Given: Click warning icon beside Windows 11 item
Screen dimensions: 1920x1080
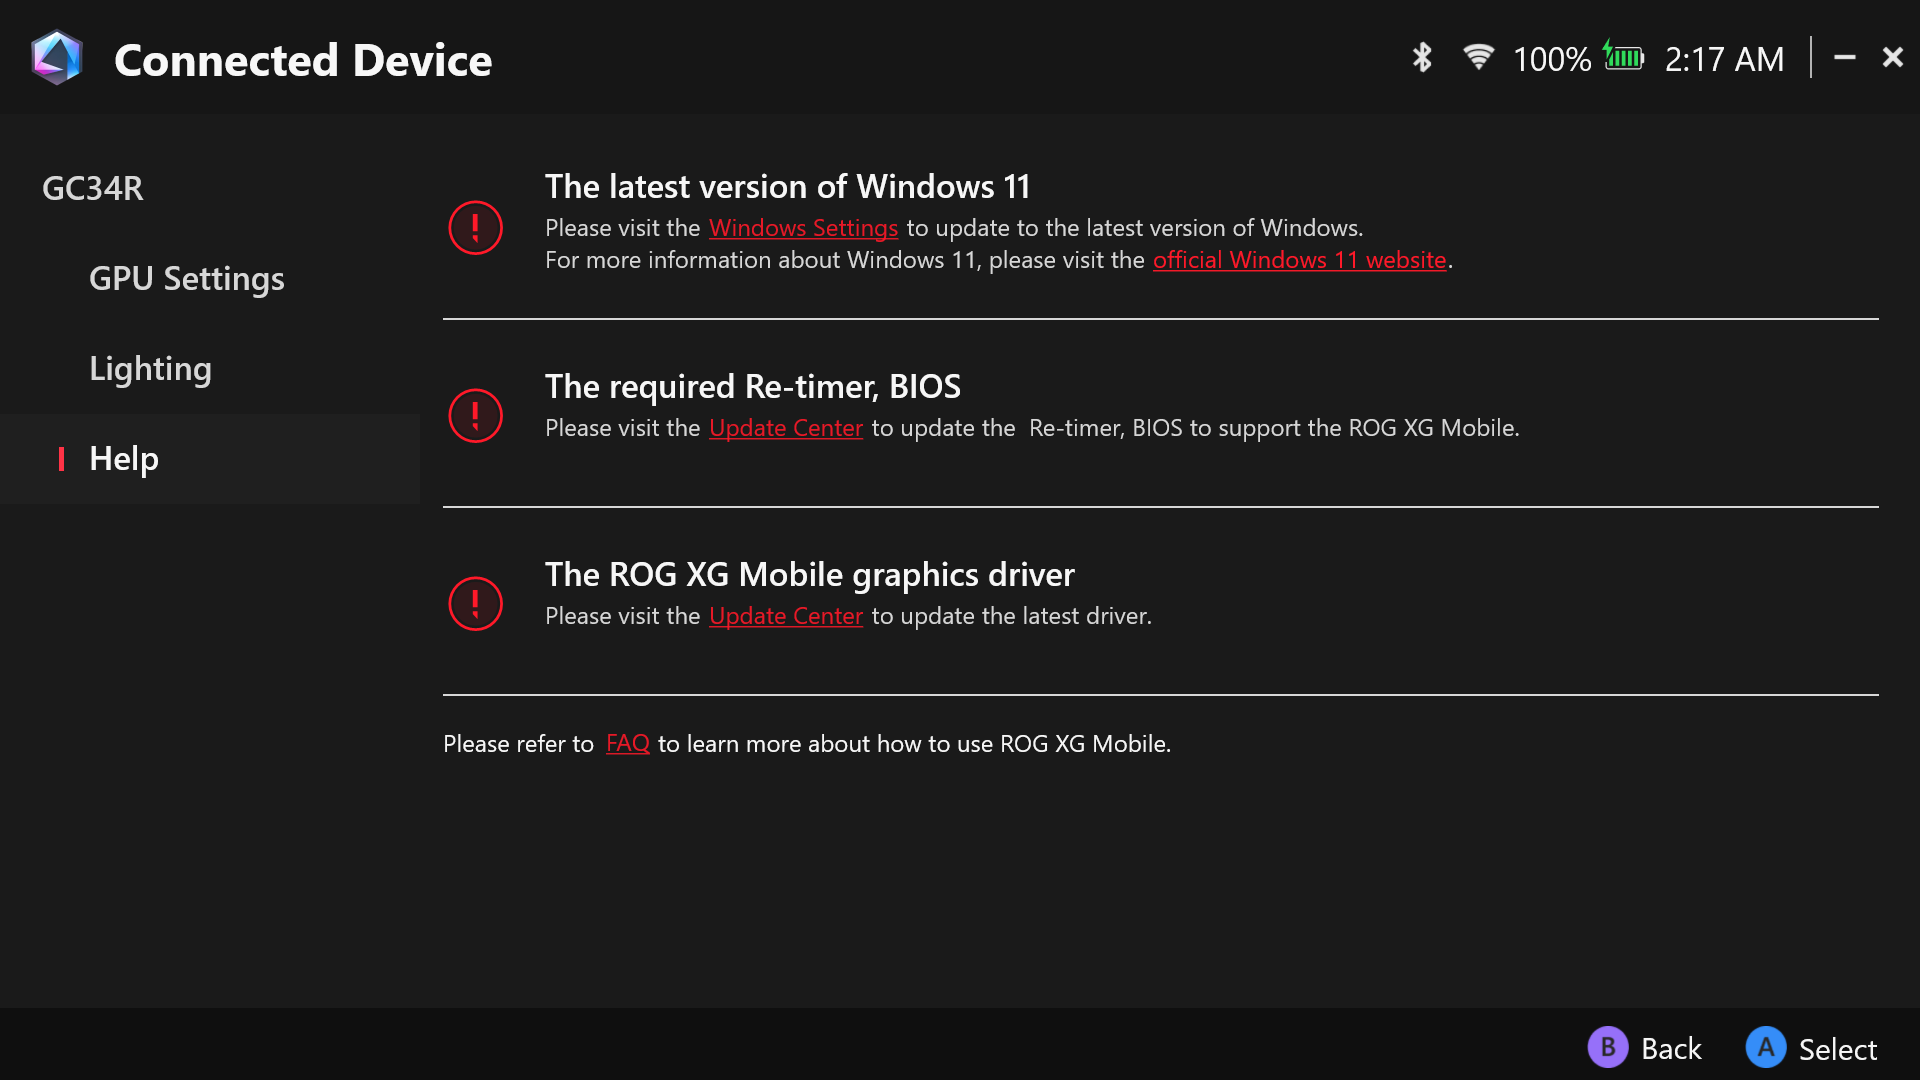Looking at the screenshot, I should point(475,227).
